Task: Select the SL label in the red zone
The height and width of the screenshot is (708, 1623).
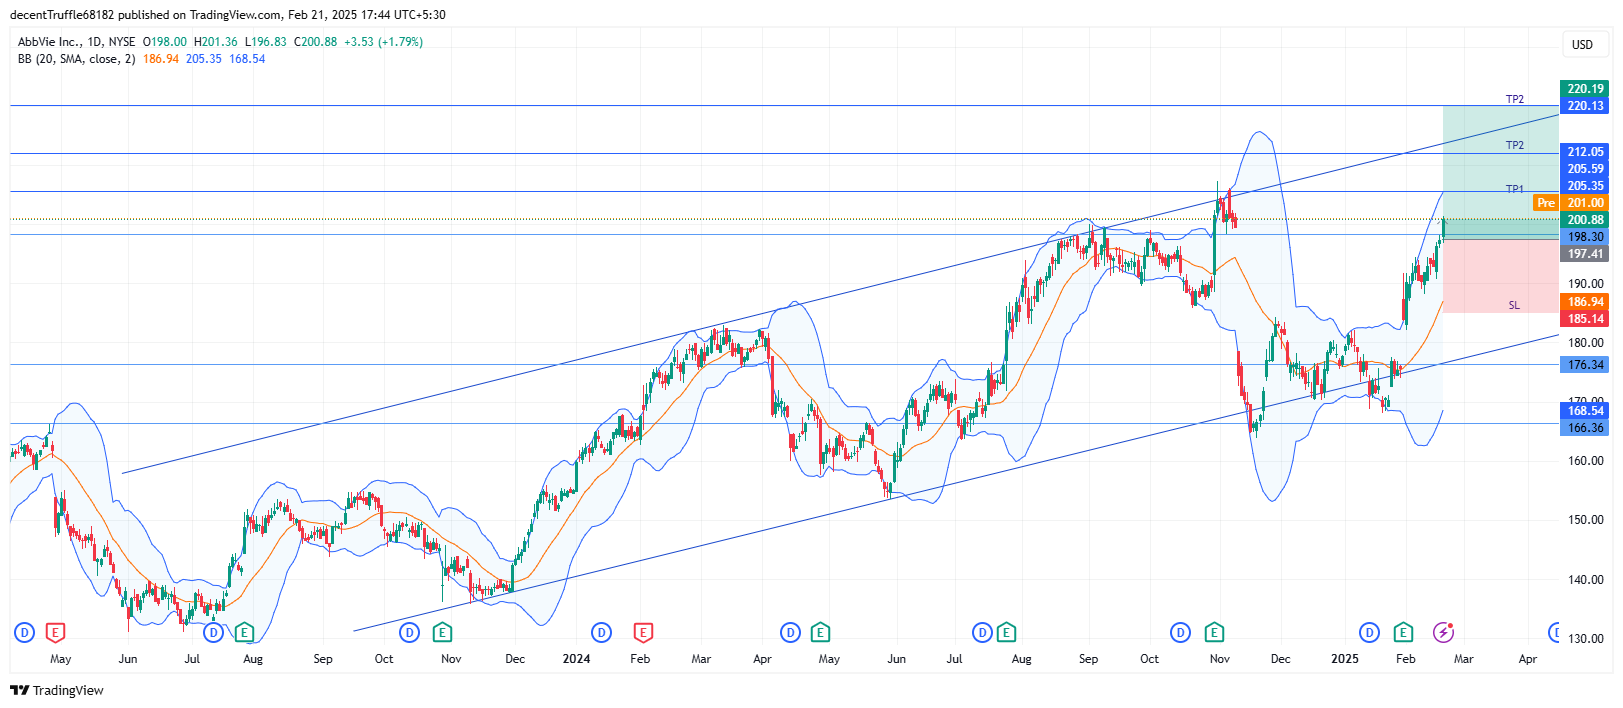Action: (1514, 305)
